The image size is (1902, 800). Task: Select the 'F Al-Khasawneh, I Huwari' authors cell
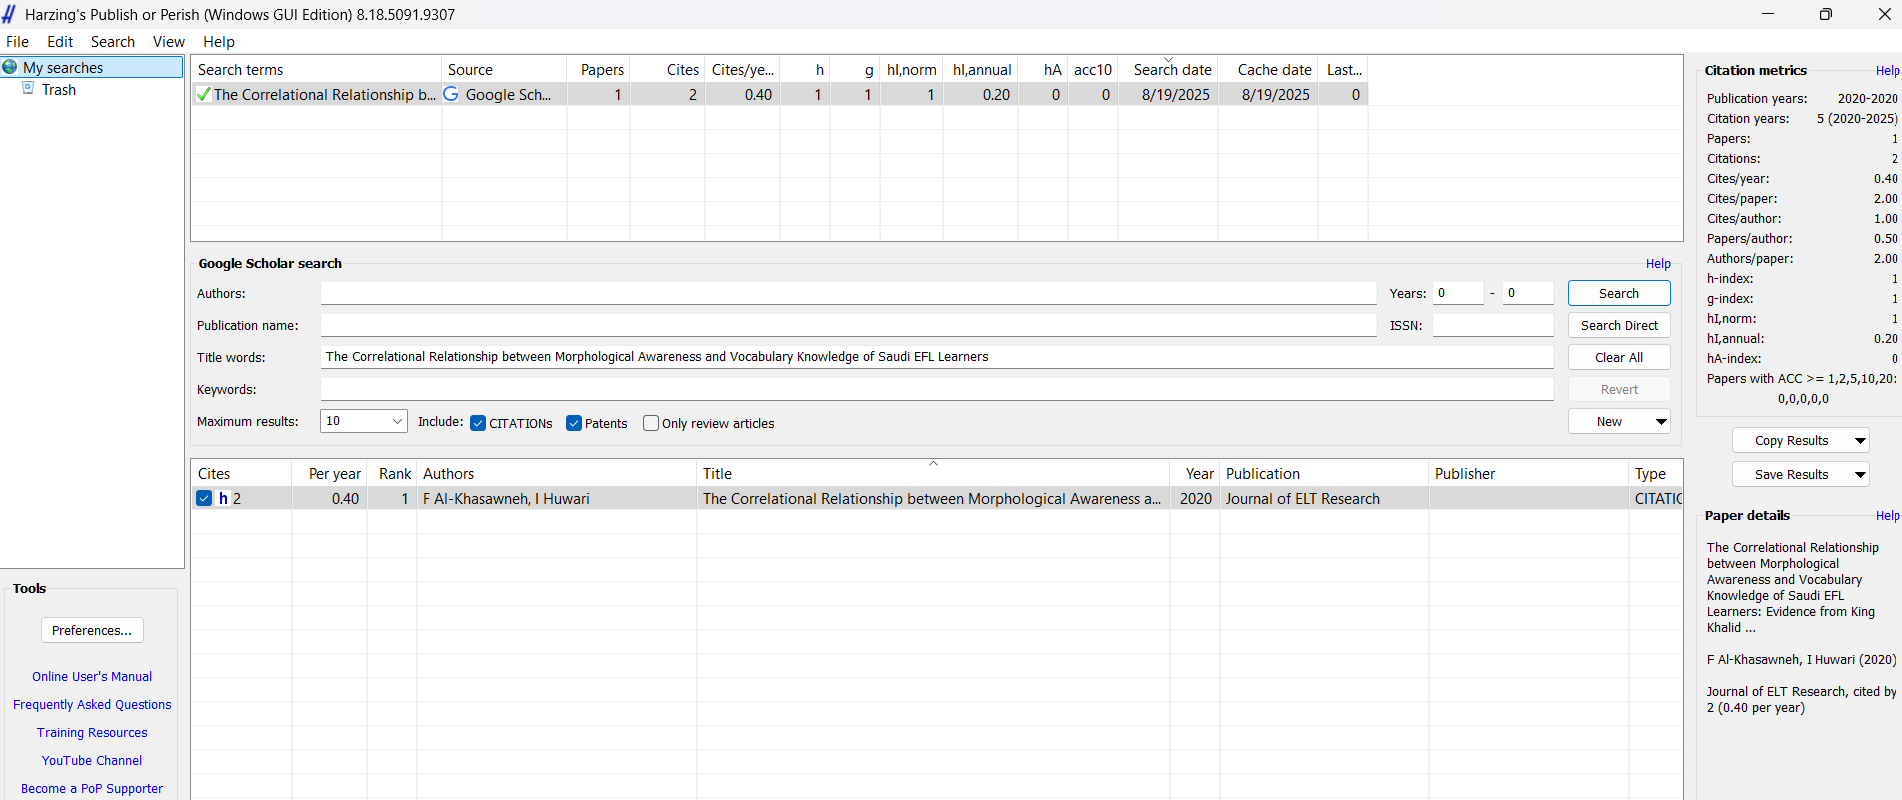coord(556,498)
